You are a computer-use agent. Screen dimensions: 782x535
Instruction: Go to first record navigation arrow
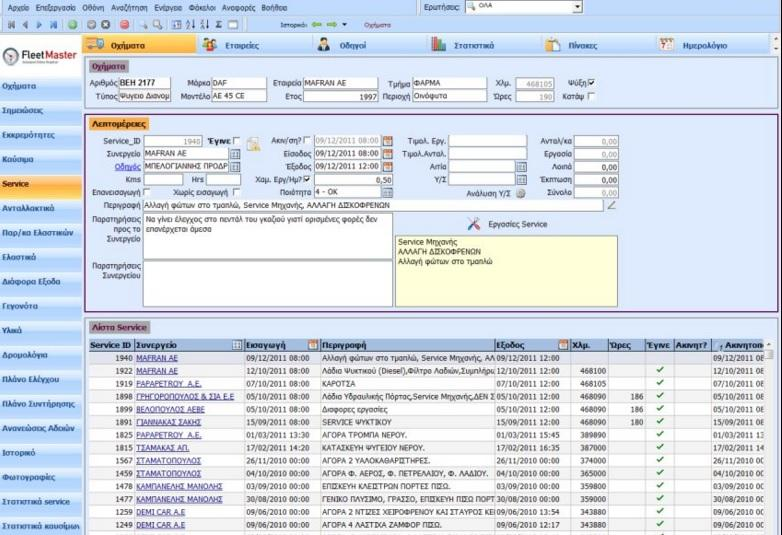click(11, 25)
